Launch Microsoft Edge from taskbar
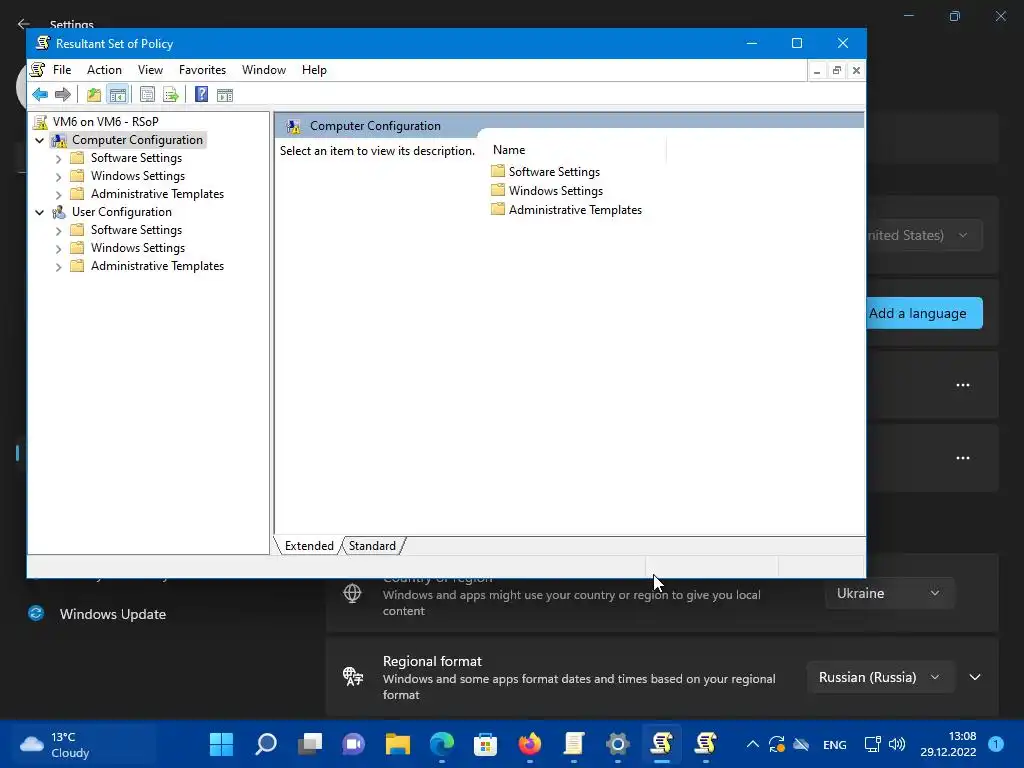Screen dimensions: 1024x768 click(x=442, y=744)
